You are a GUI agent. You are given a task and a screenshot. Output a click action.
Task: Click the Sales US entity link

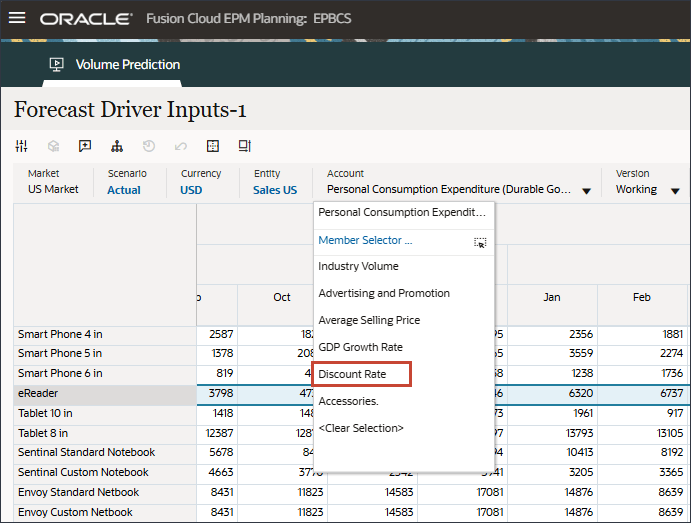(x=275, y=190)
